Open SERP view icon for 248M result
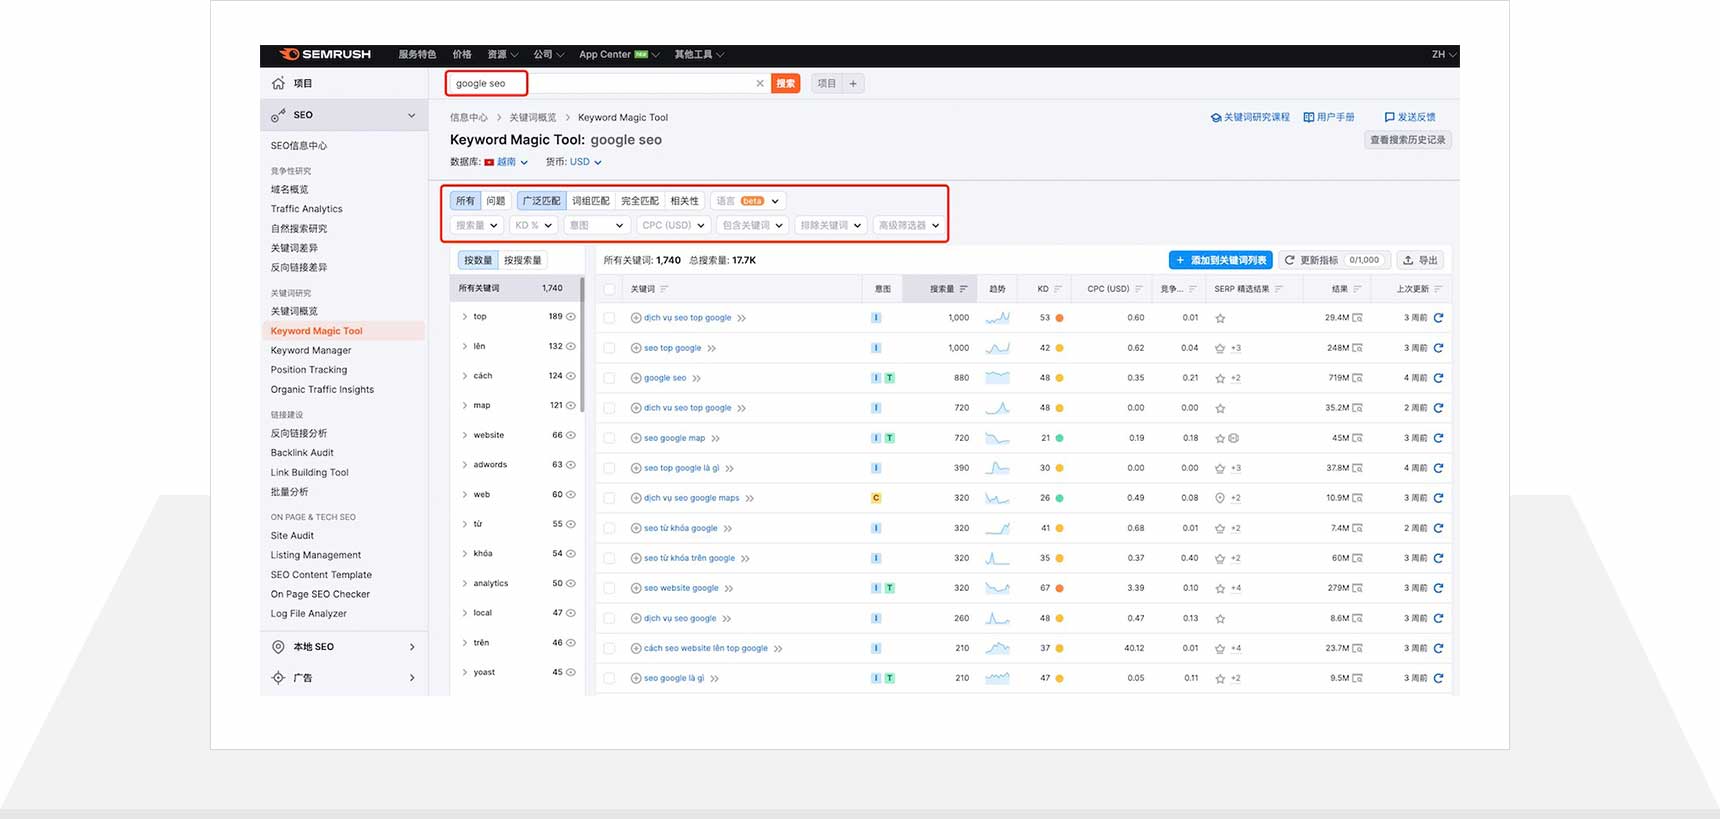The image size is (1720, 819). [1357, 348]
